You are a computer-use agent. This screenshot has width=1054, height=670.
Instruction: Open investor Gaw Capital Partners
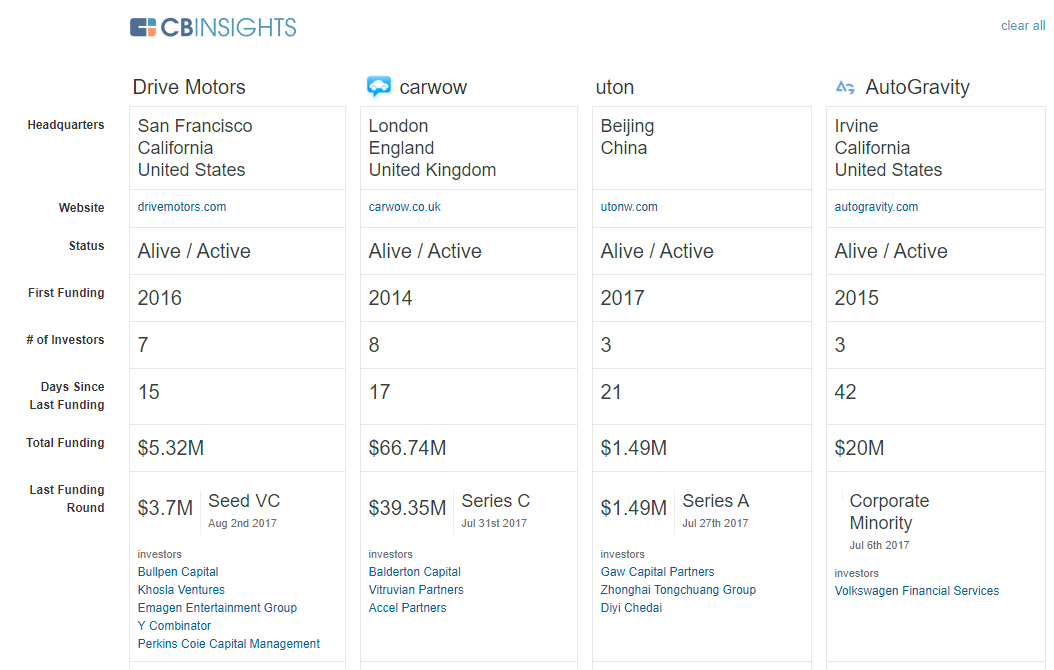(657, 572)
